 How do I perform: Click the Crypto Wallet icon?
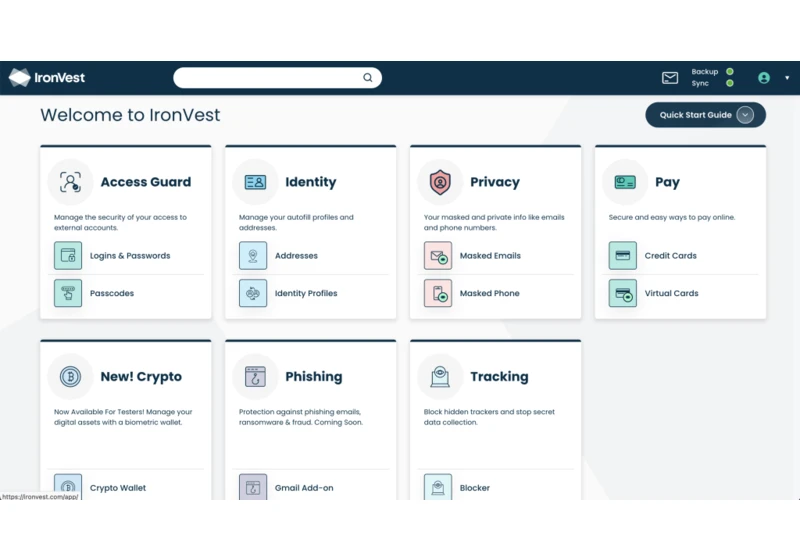point(68,487)
